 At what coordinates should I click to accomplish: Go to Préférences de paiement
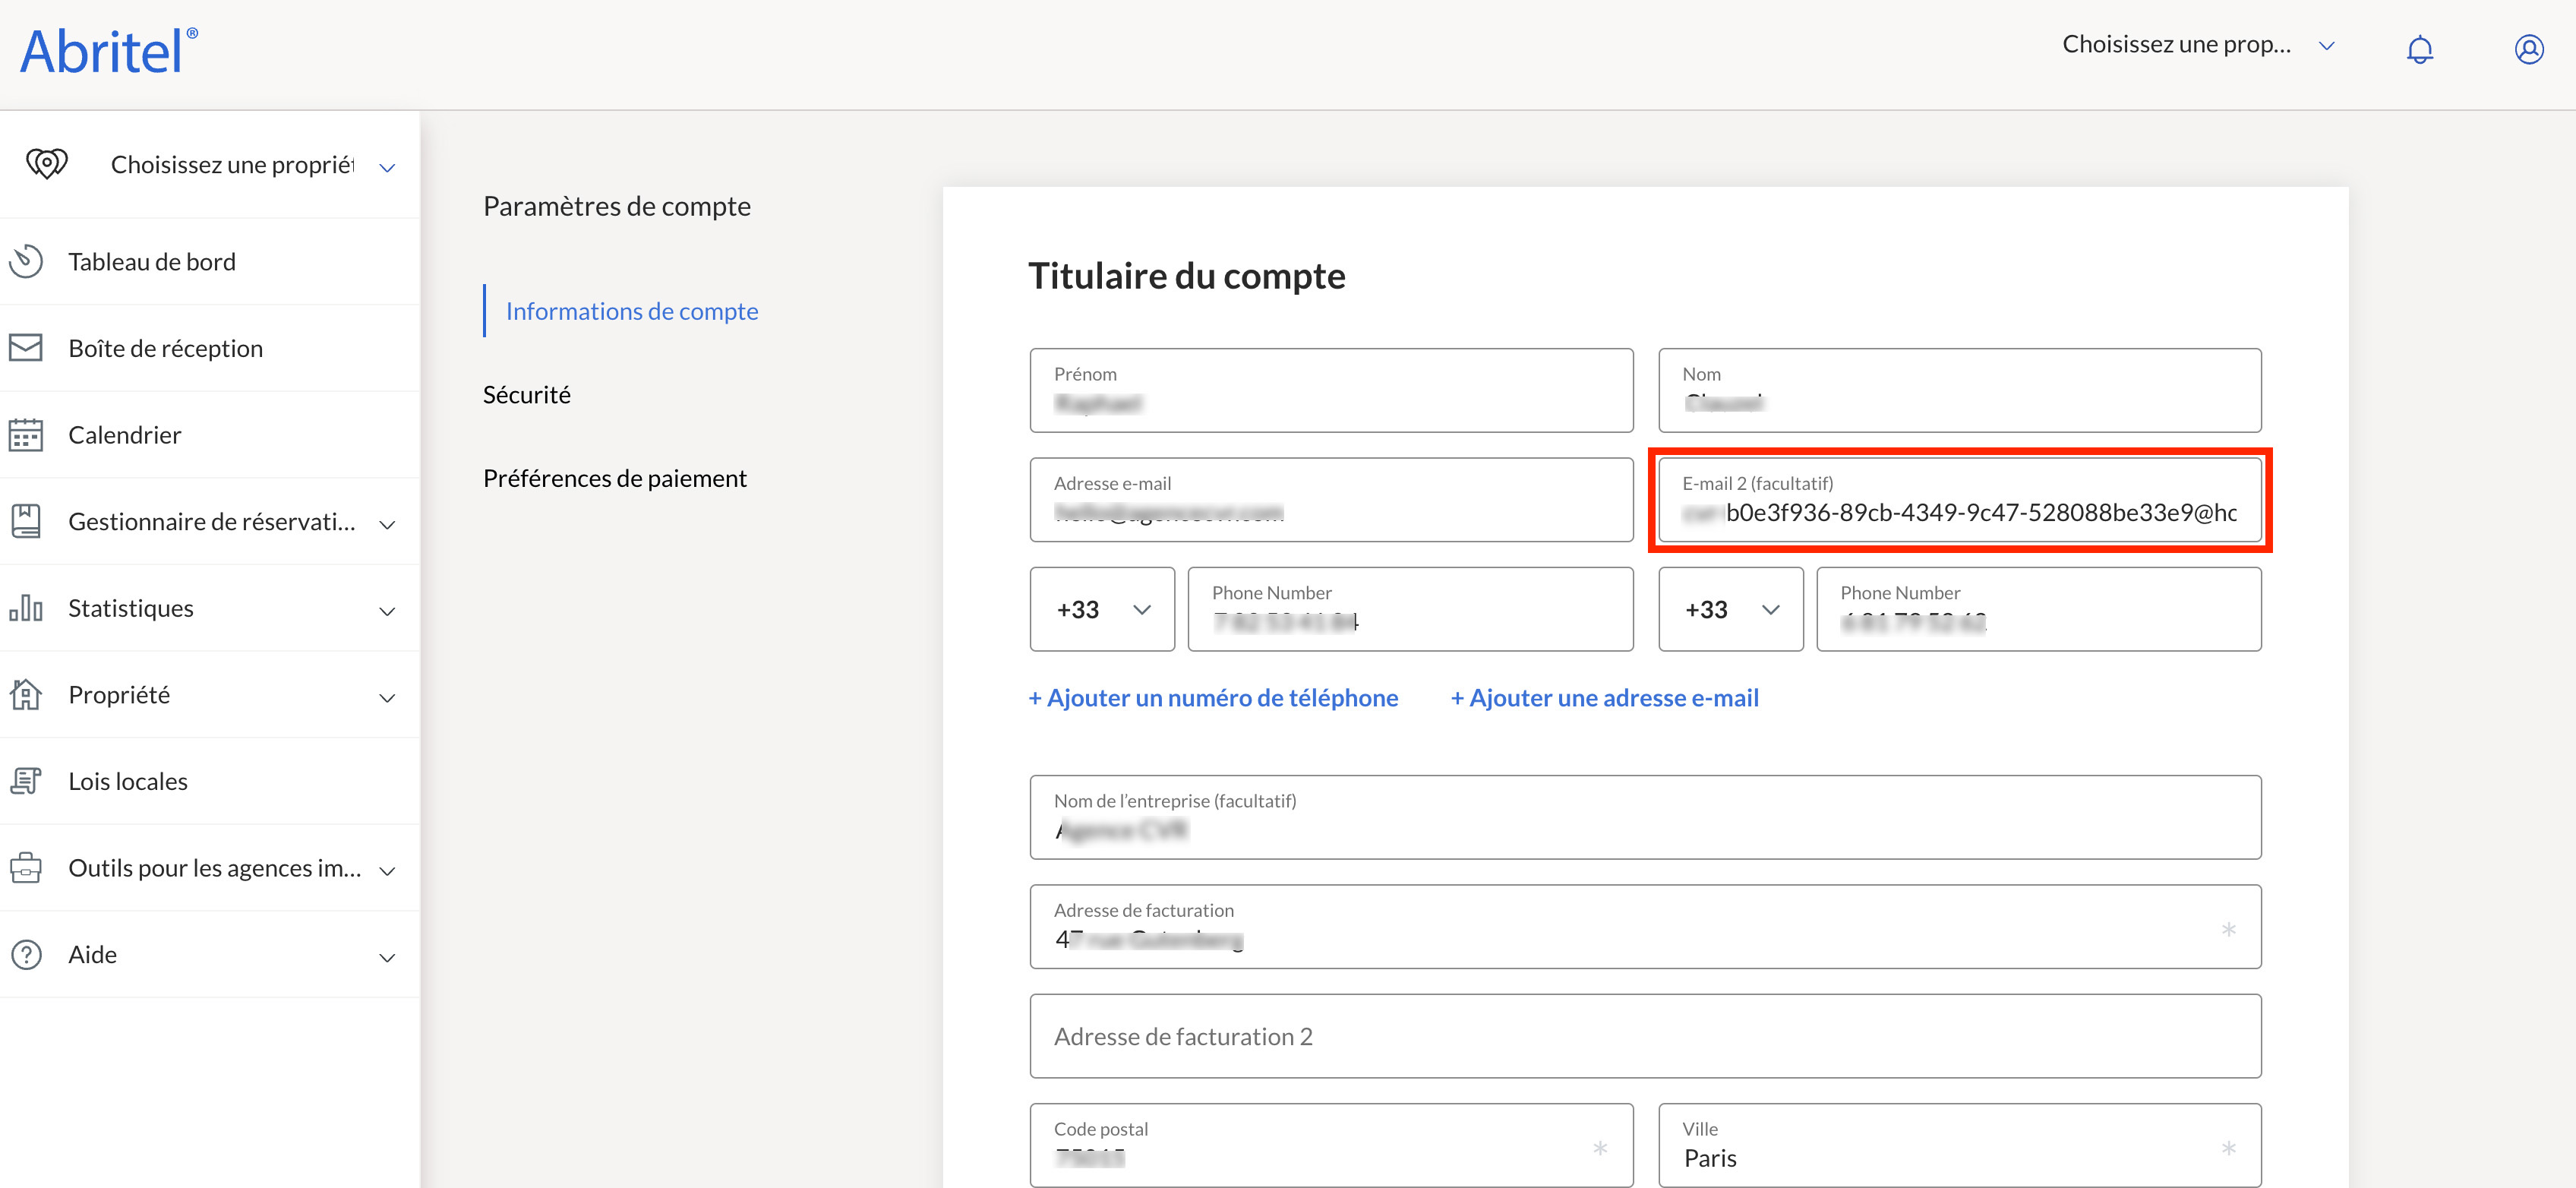(x=614, y=478)
